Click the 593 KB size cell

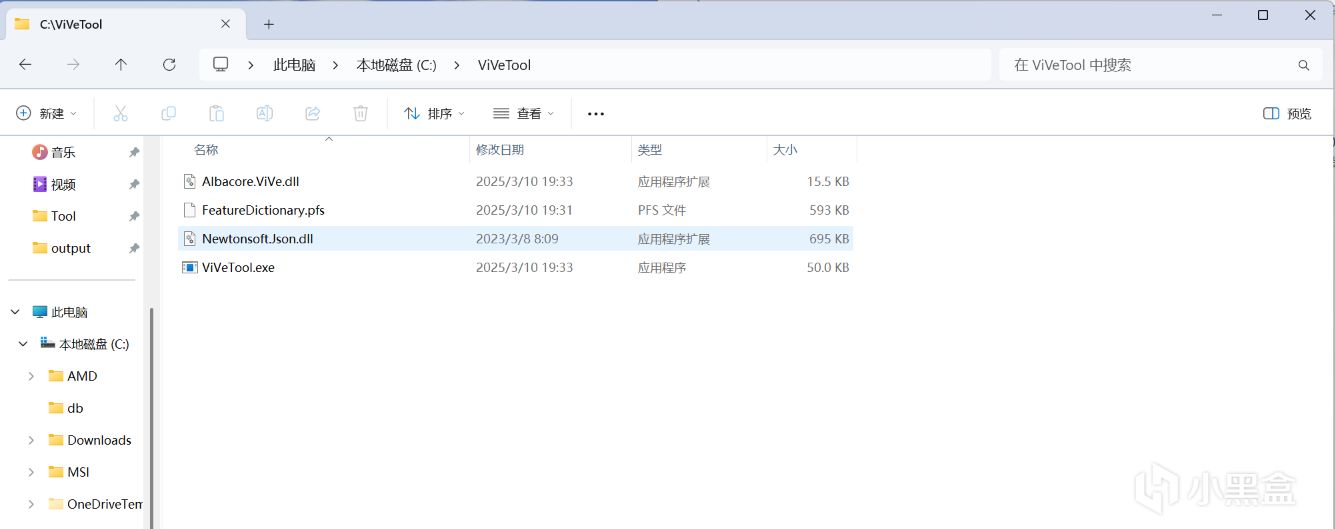pyautogui.click(x=829, y=210)
